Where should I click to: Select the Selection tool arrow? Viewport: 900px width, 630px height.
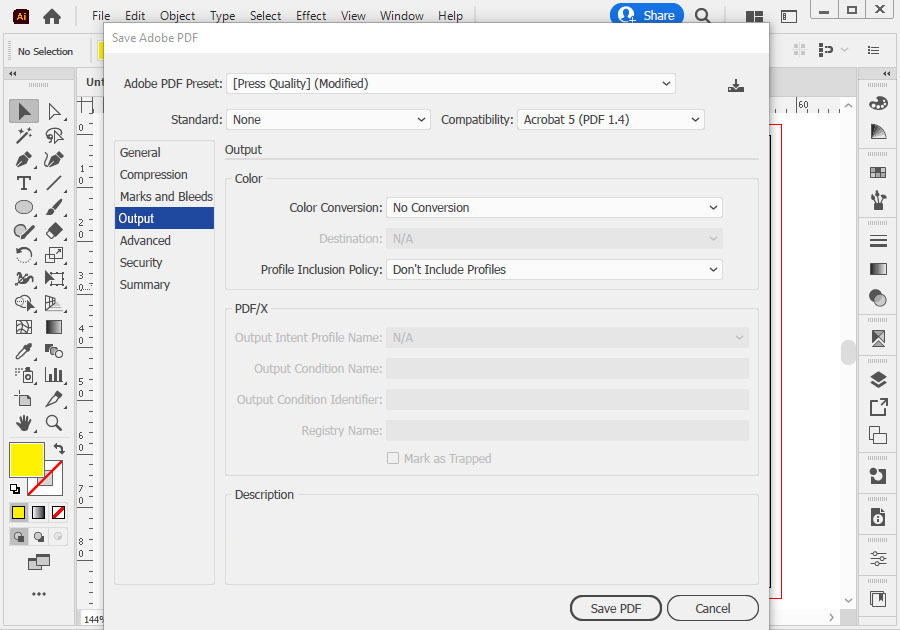[24, 111]
